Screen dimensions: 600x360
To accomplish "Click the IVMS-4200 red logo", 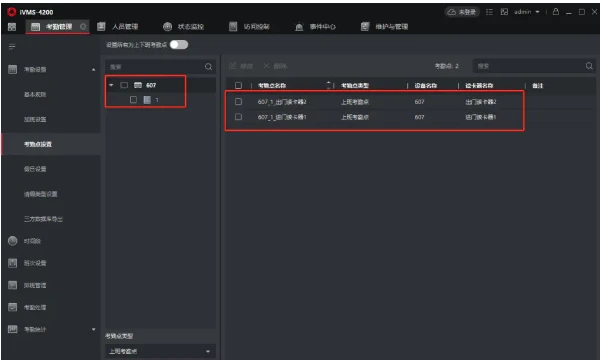I will 11,12.
